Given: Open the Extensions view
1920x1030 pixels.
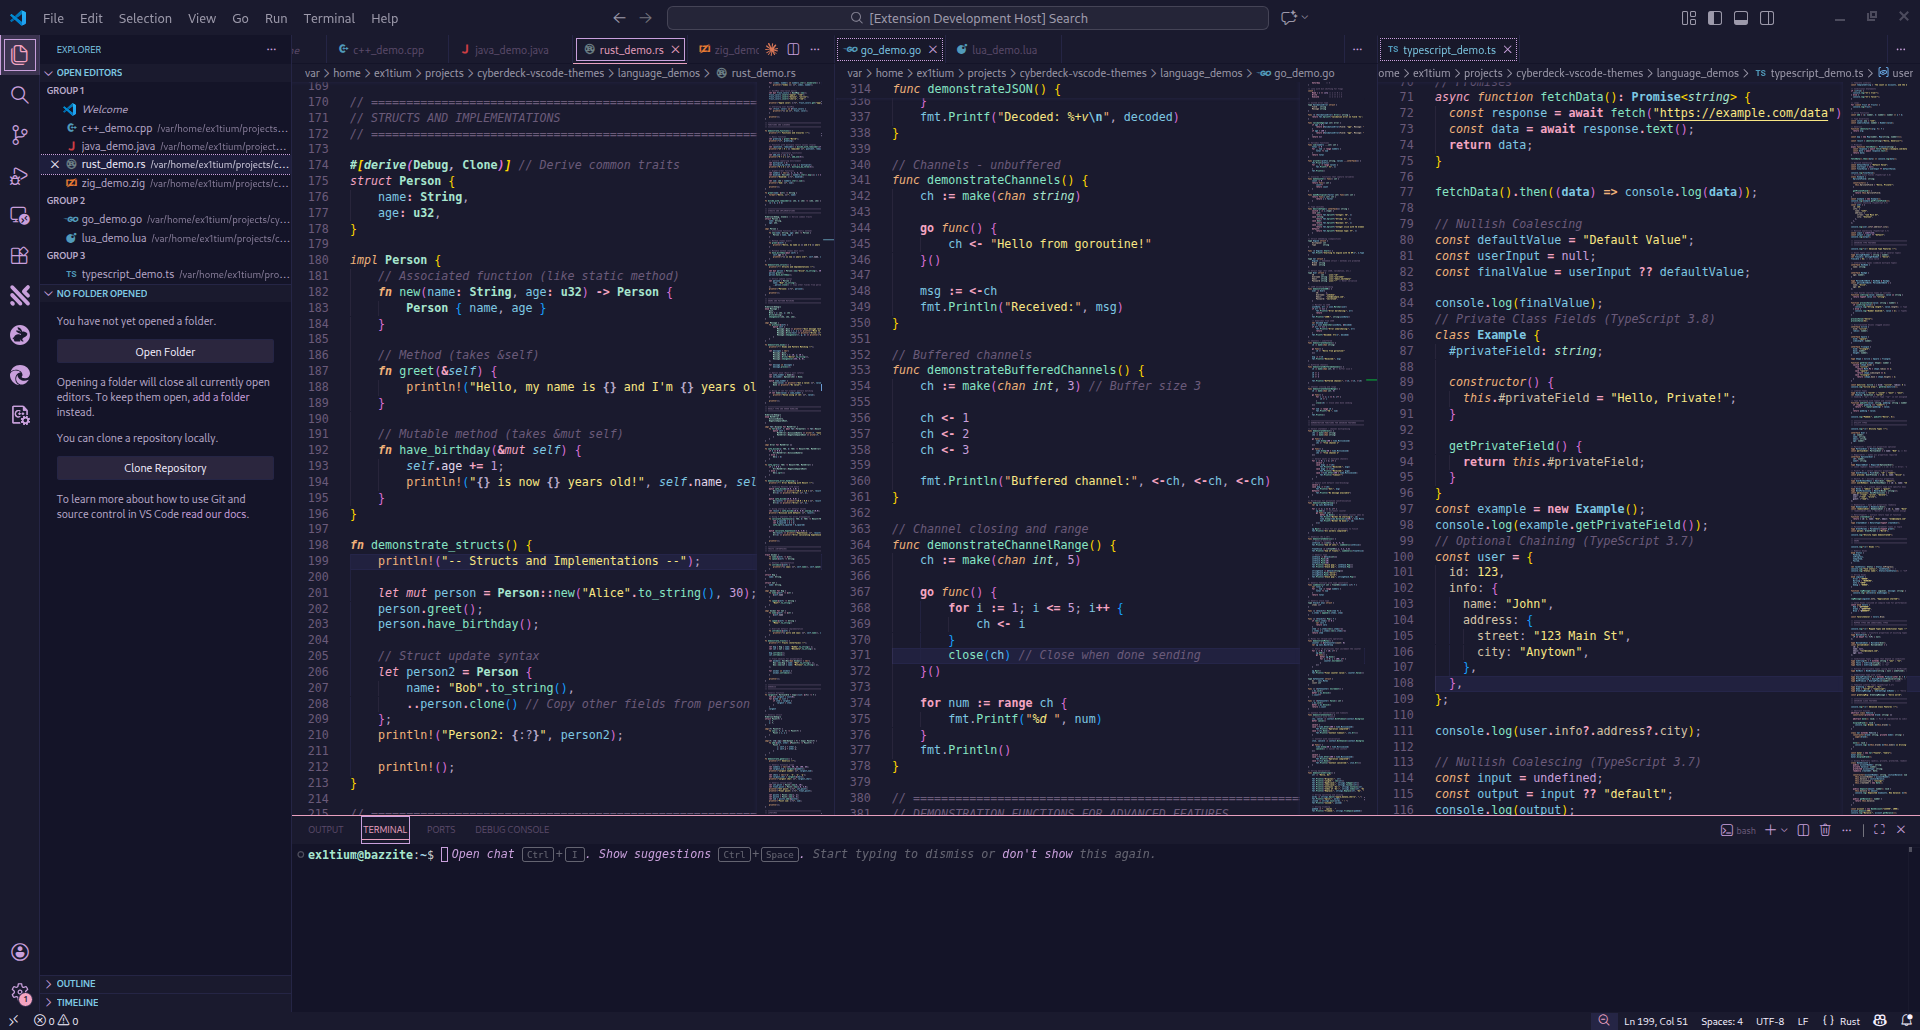Looking at the screenshot, I should (20, 256).
